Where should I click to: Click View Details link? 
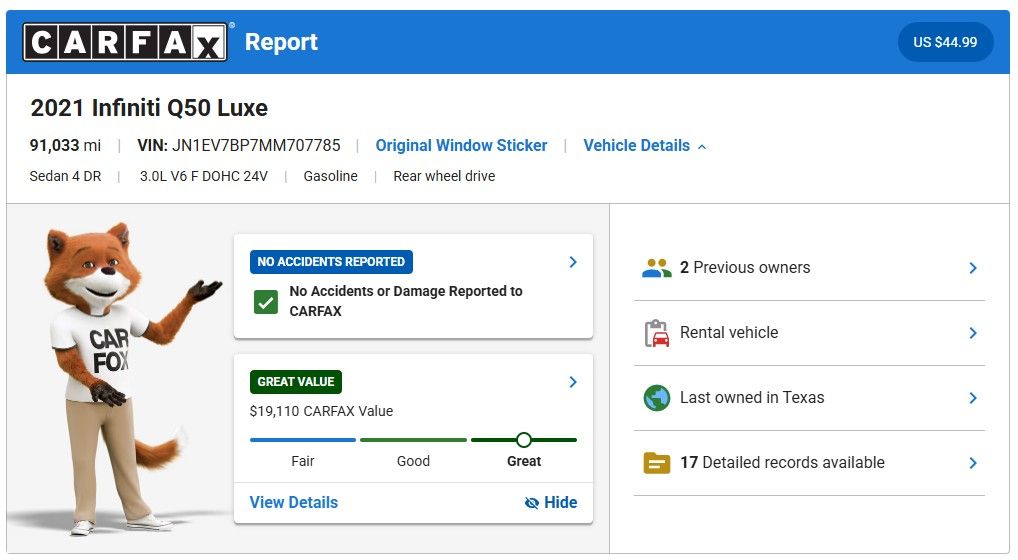click(293, 503)
